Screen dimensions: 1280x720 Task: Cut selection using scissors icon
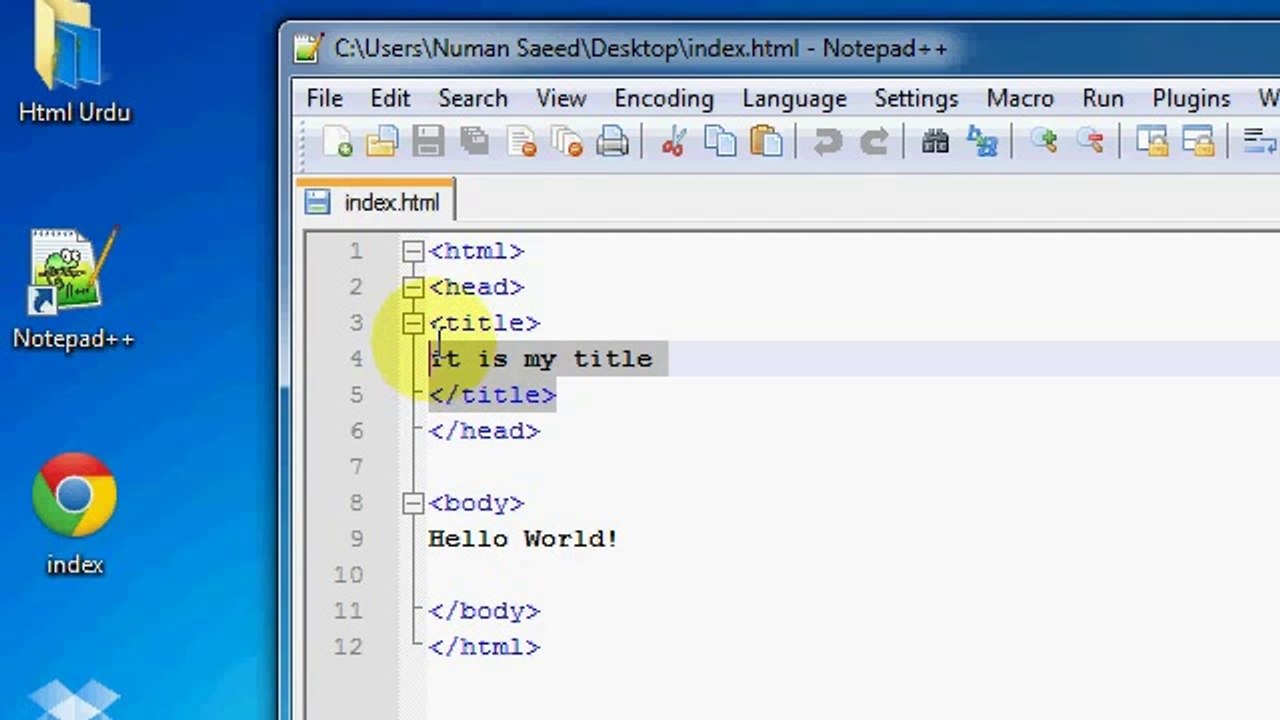coord(673,141)
